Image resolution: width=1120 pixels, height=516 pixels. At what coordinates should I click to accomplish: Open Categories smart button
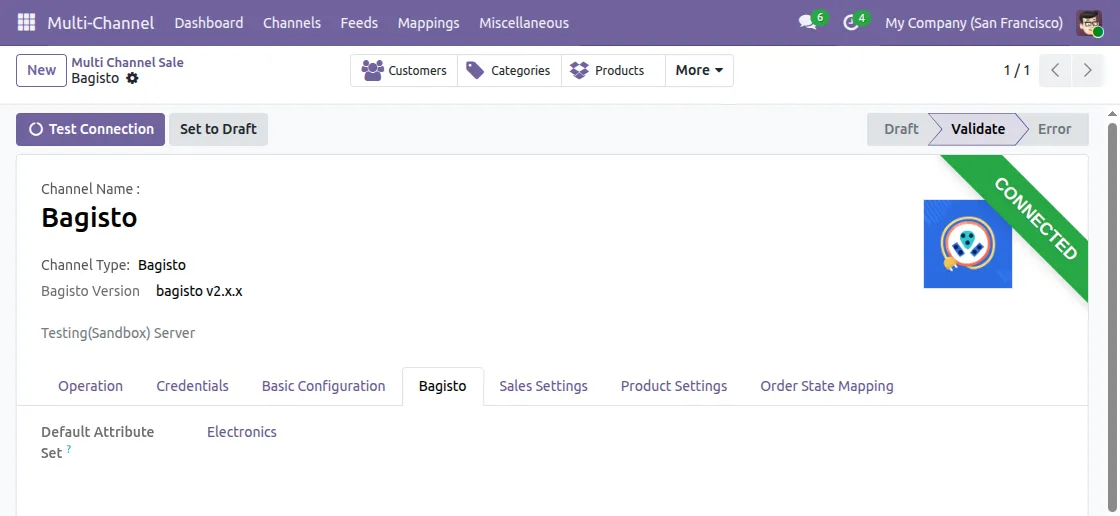click(509, 71)
